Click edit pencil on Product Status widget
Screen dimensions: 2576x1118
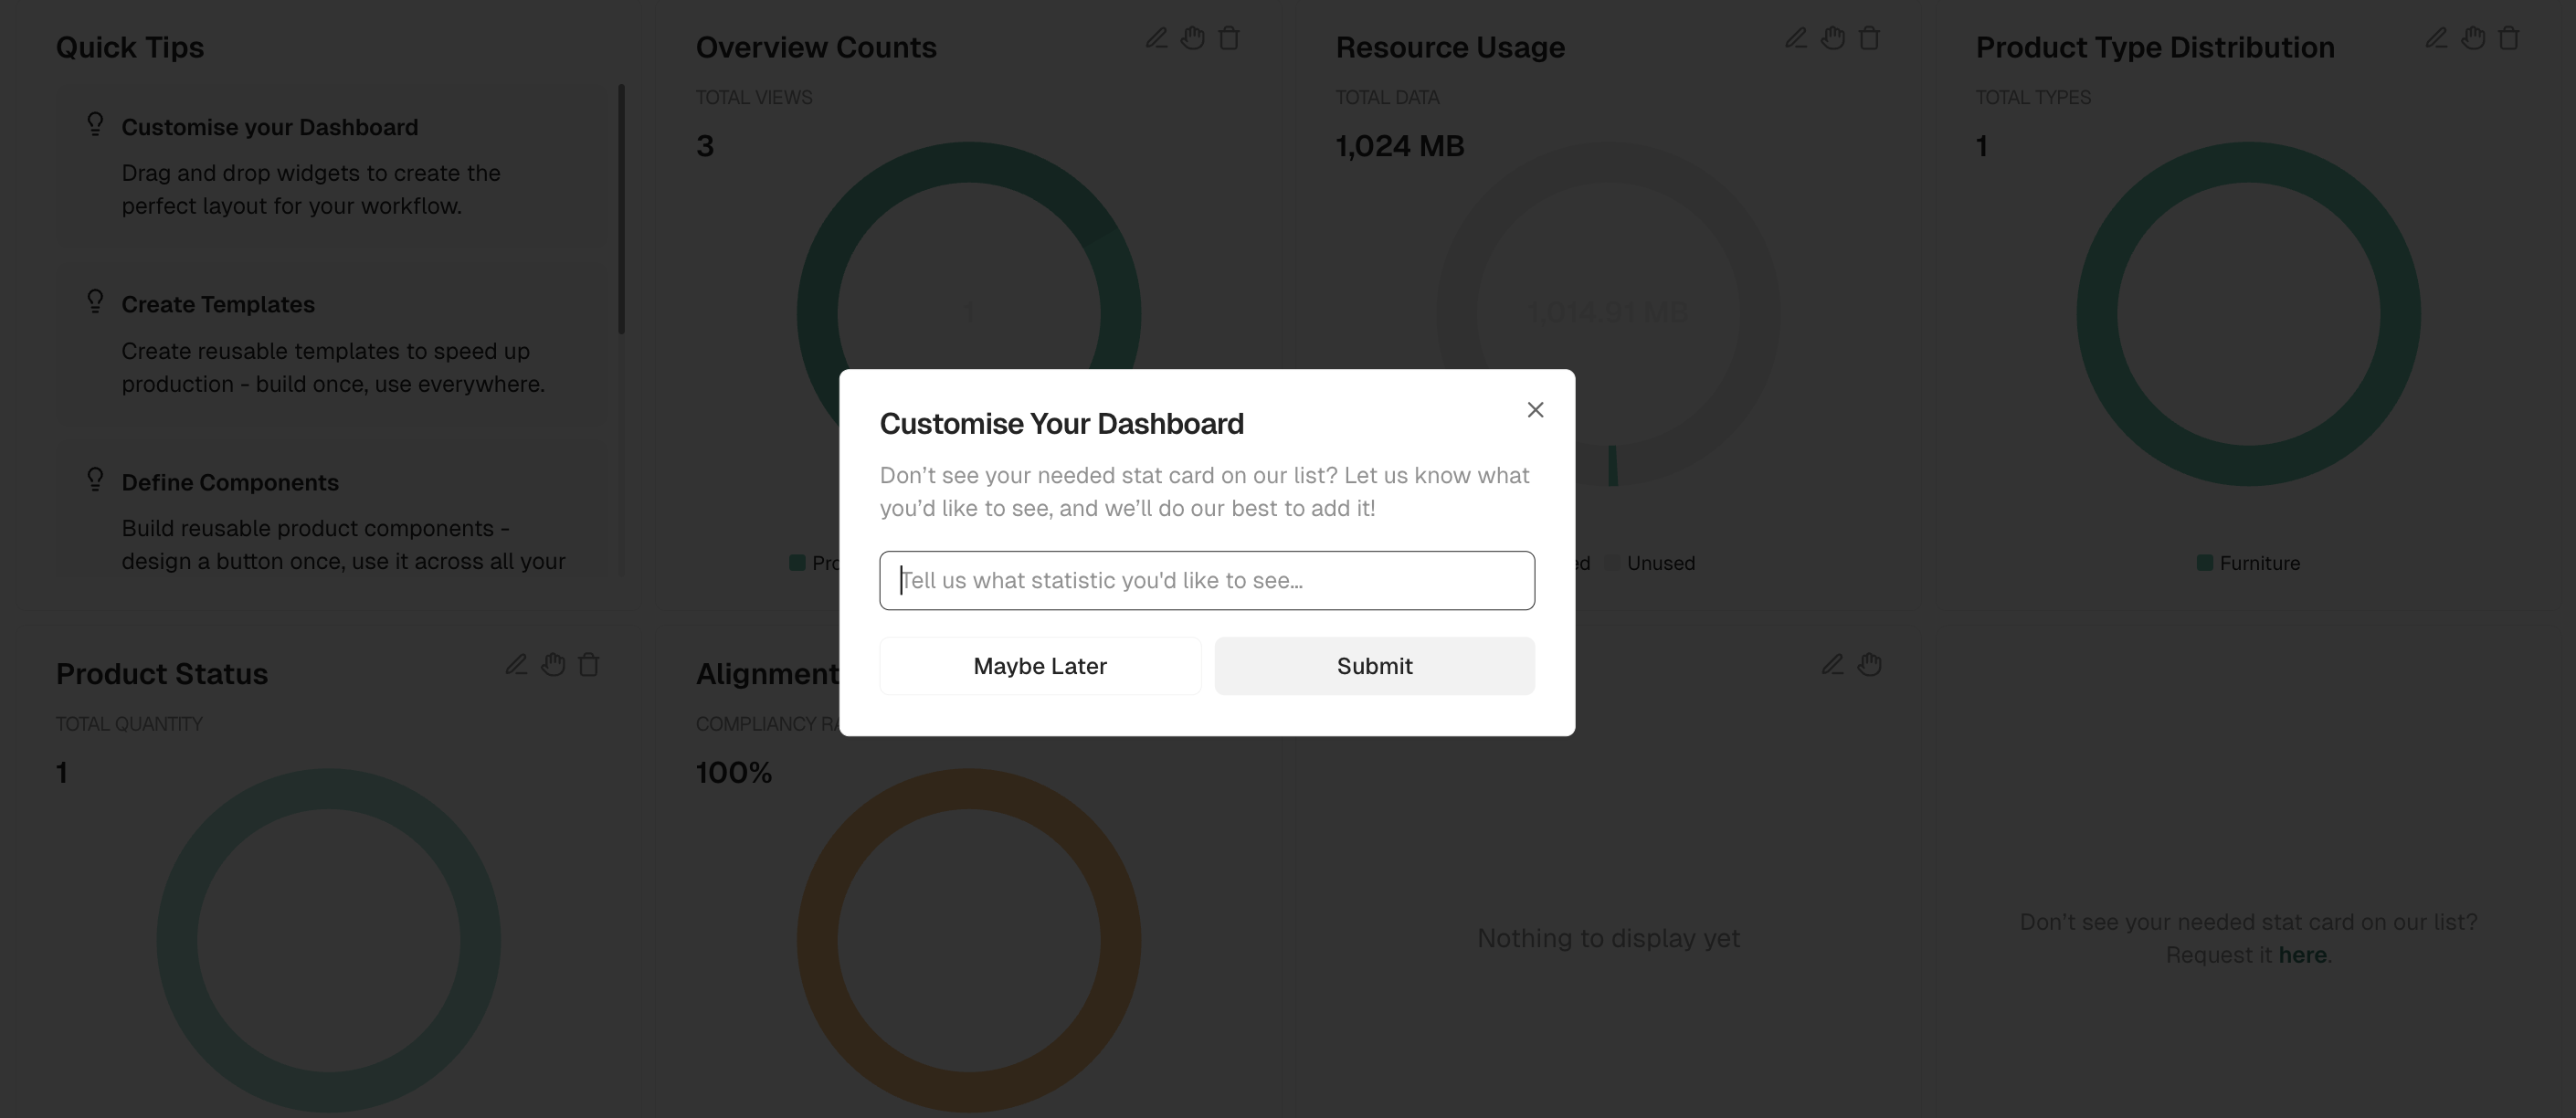[516, 664]
